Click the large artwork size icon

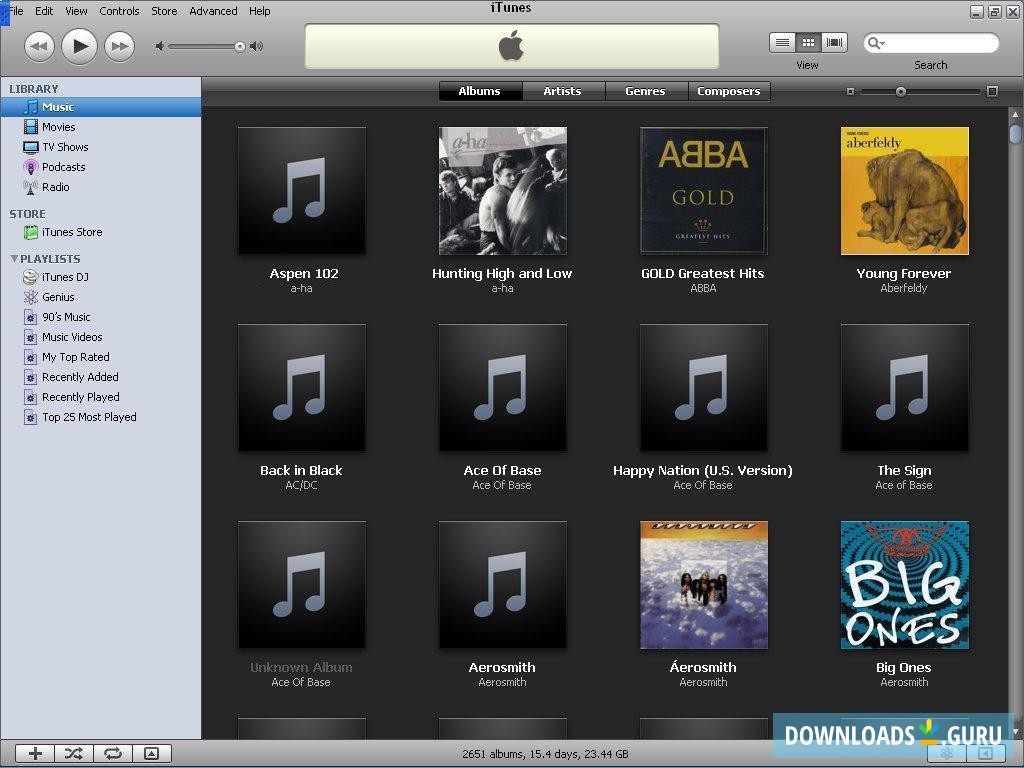pos(992,91)
